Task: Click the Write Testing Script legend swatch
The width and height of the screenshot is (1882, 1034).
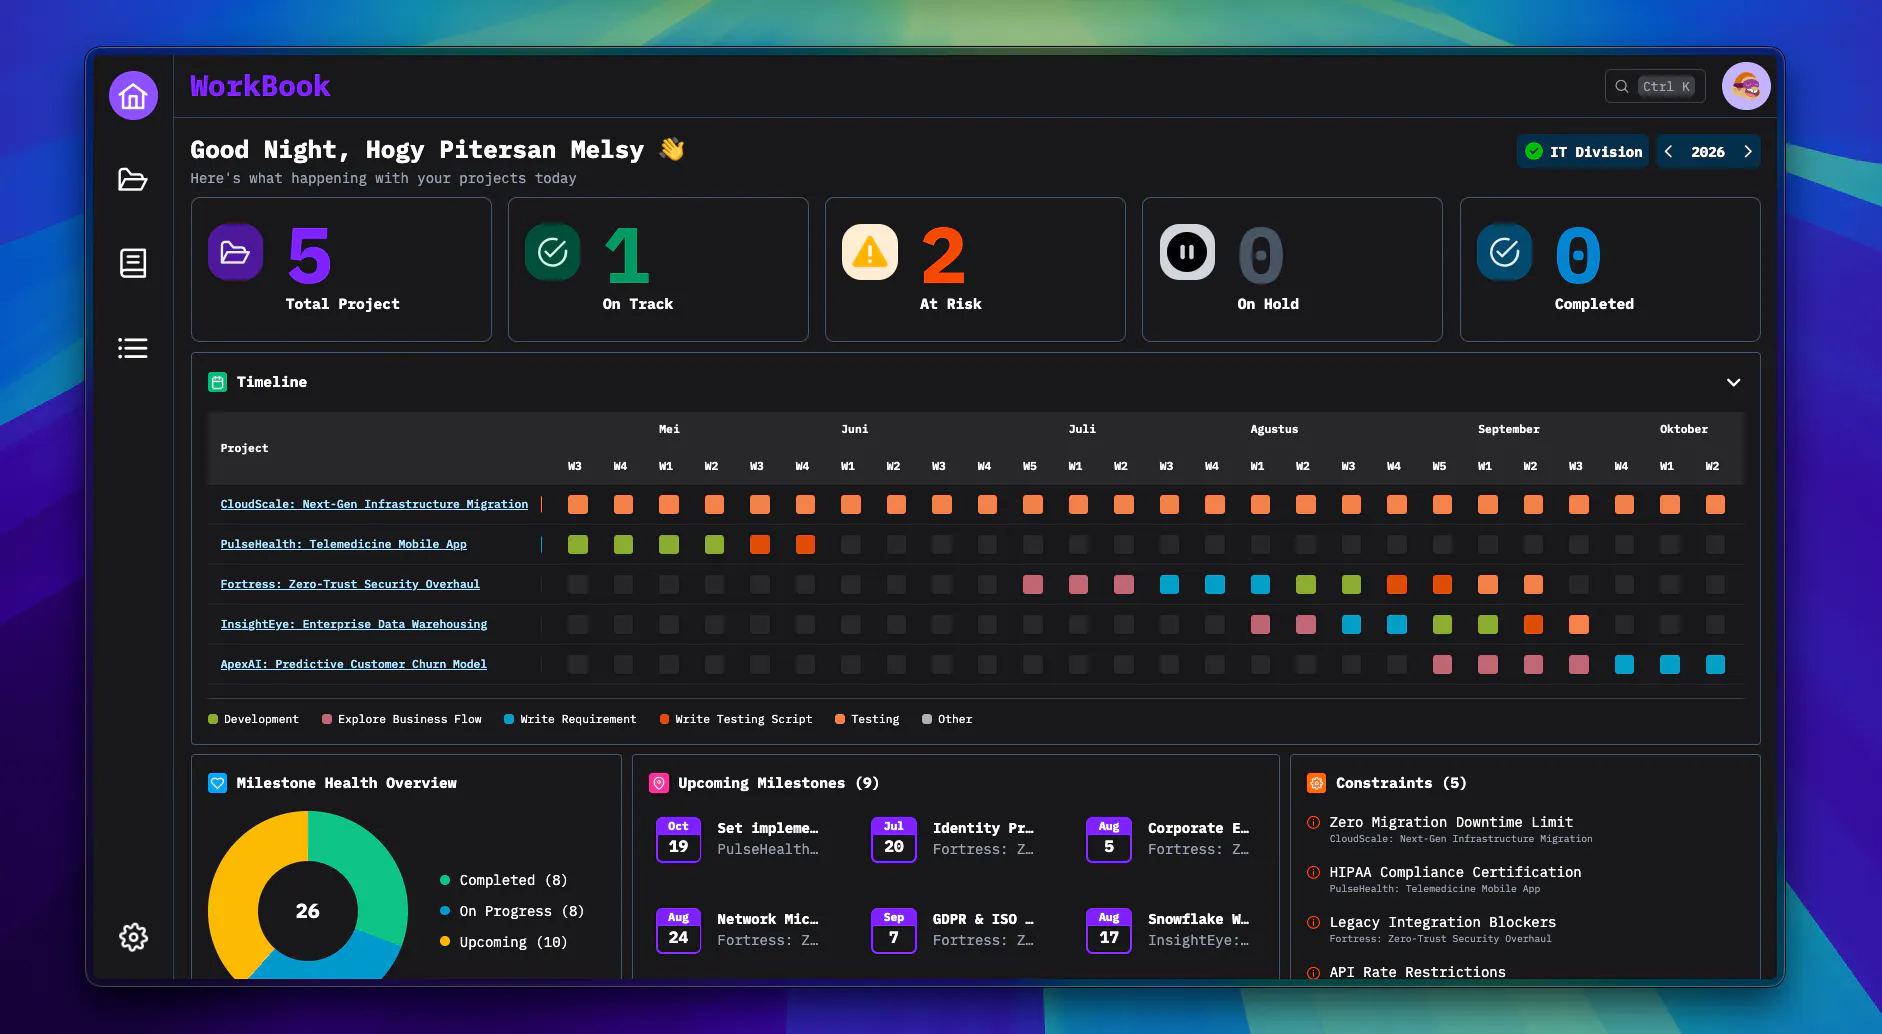Action: (x=664, y=719)
